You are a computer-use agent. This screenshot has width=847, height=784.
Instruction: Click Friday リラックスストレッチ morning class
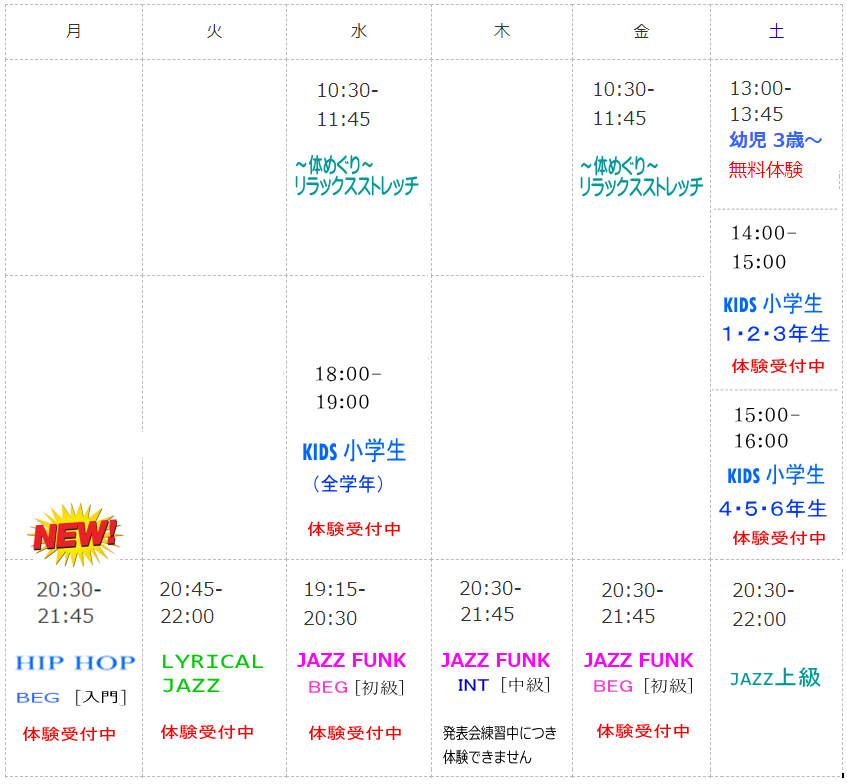point(640,176)
